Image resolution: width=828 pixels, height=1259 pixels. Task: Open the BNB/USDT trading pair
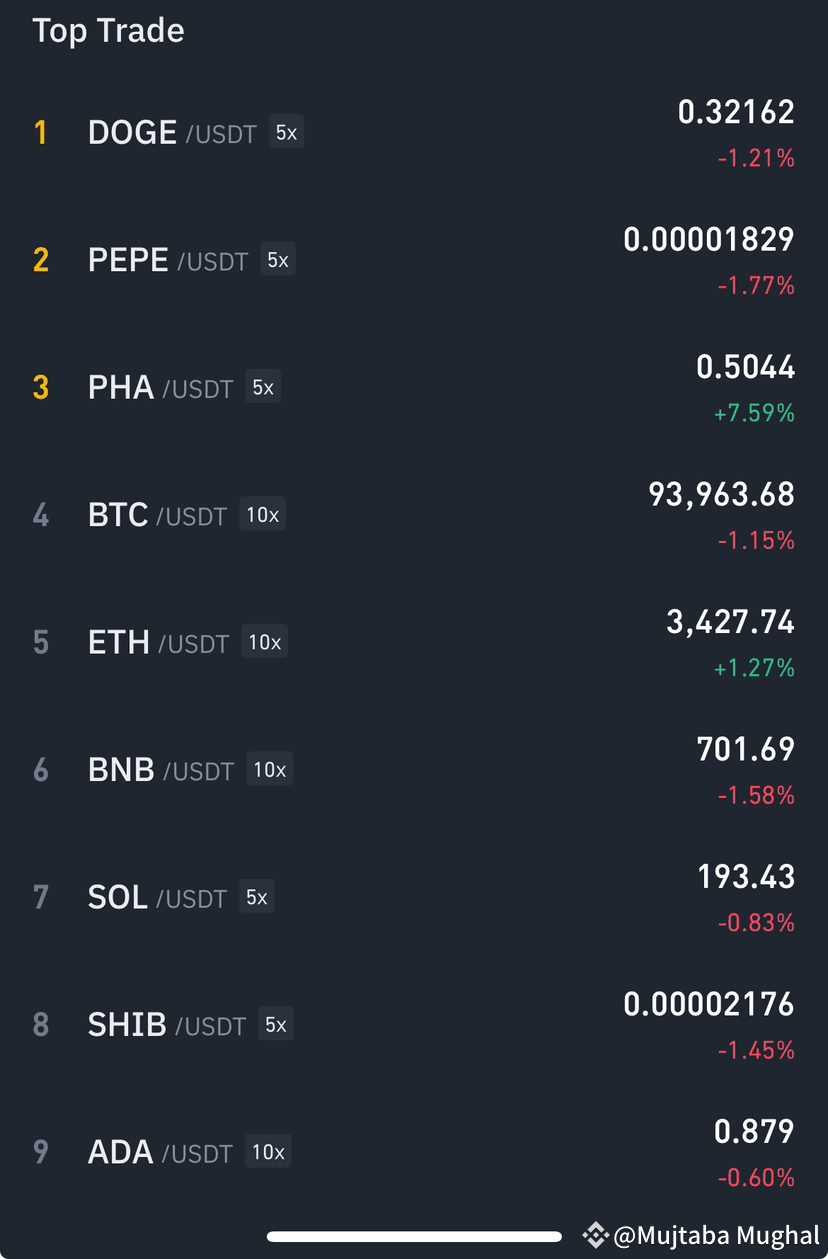(414, 769)
